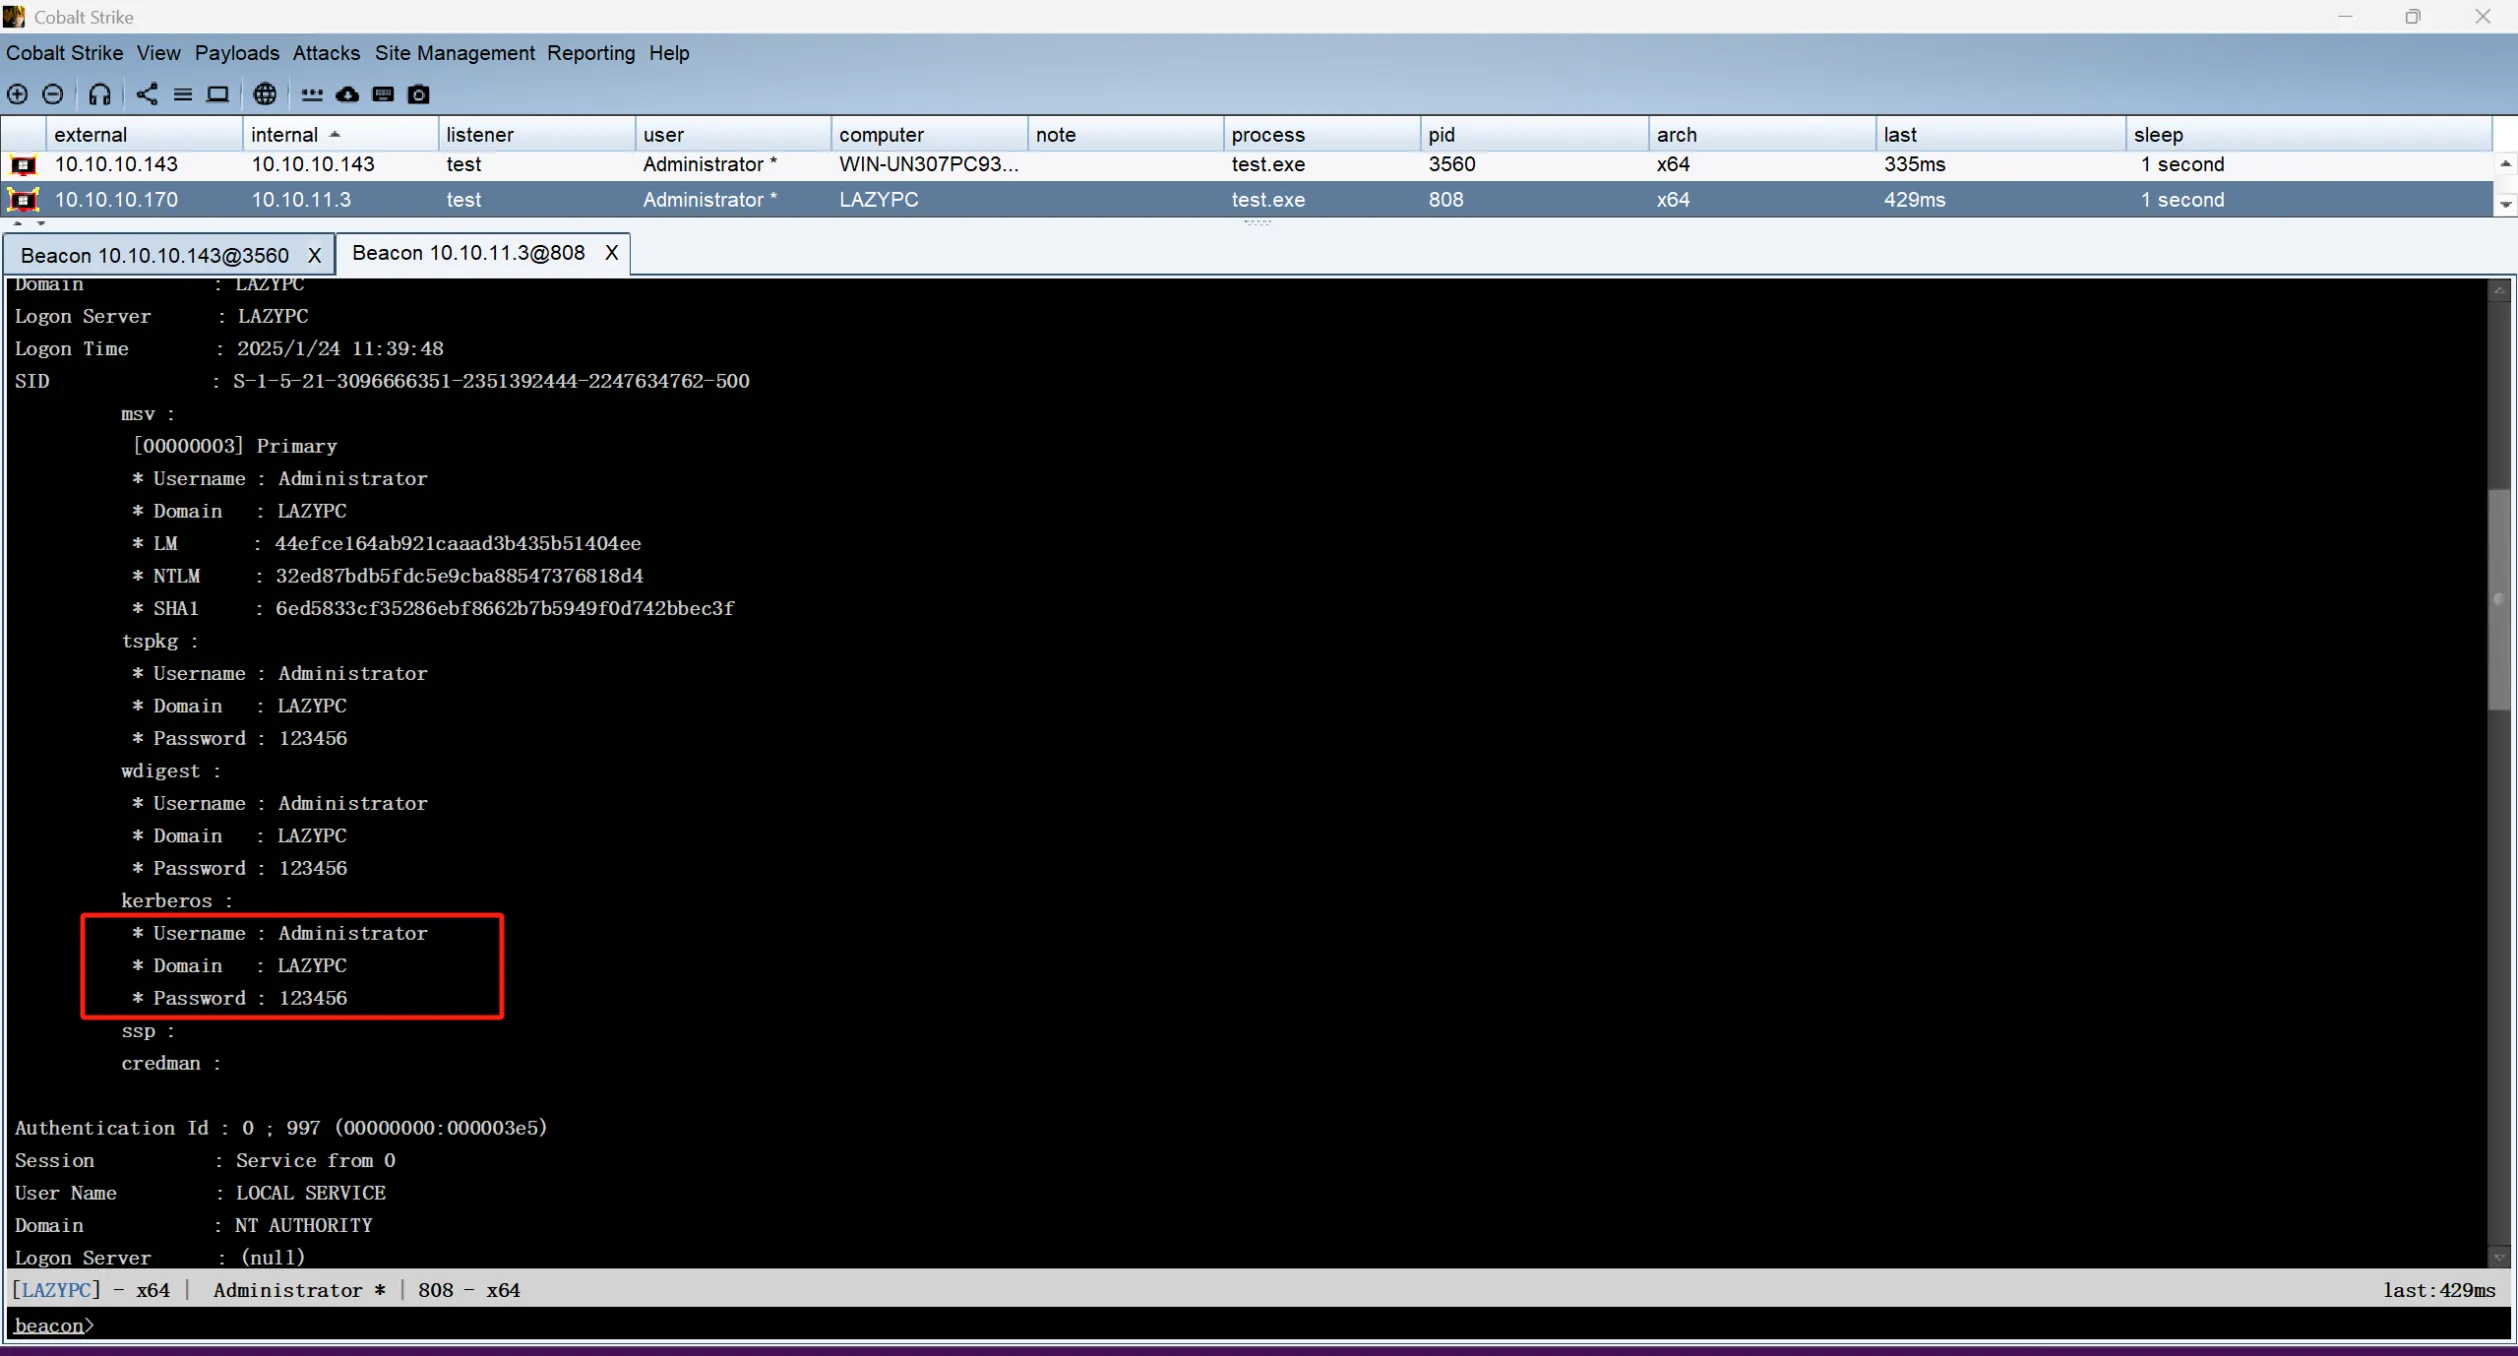Sort sessions by the sleep column

pyautogui.click(x=2308, y=135)
